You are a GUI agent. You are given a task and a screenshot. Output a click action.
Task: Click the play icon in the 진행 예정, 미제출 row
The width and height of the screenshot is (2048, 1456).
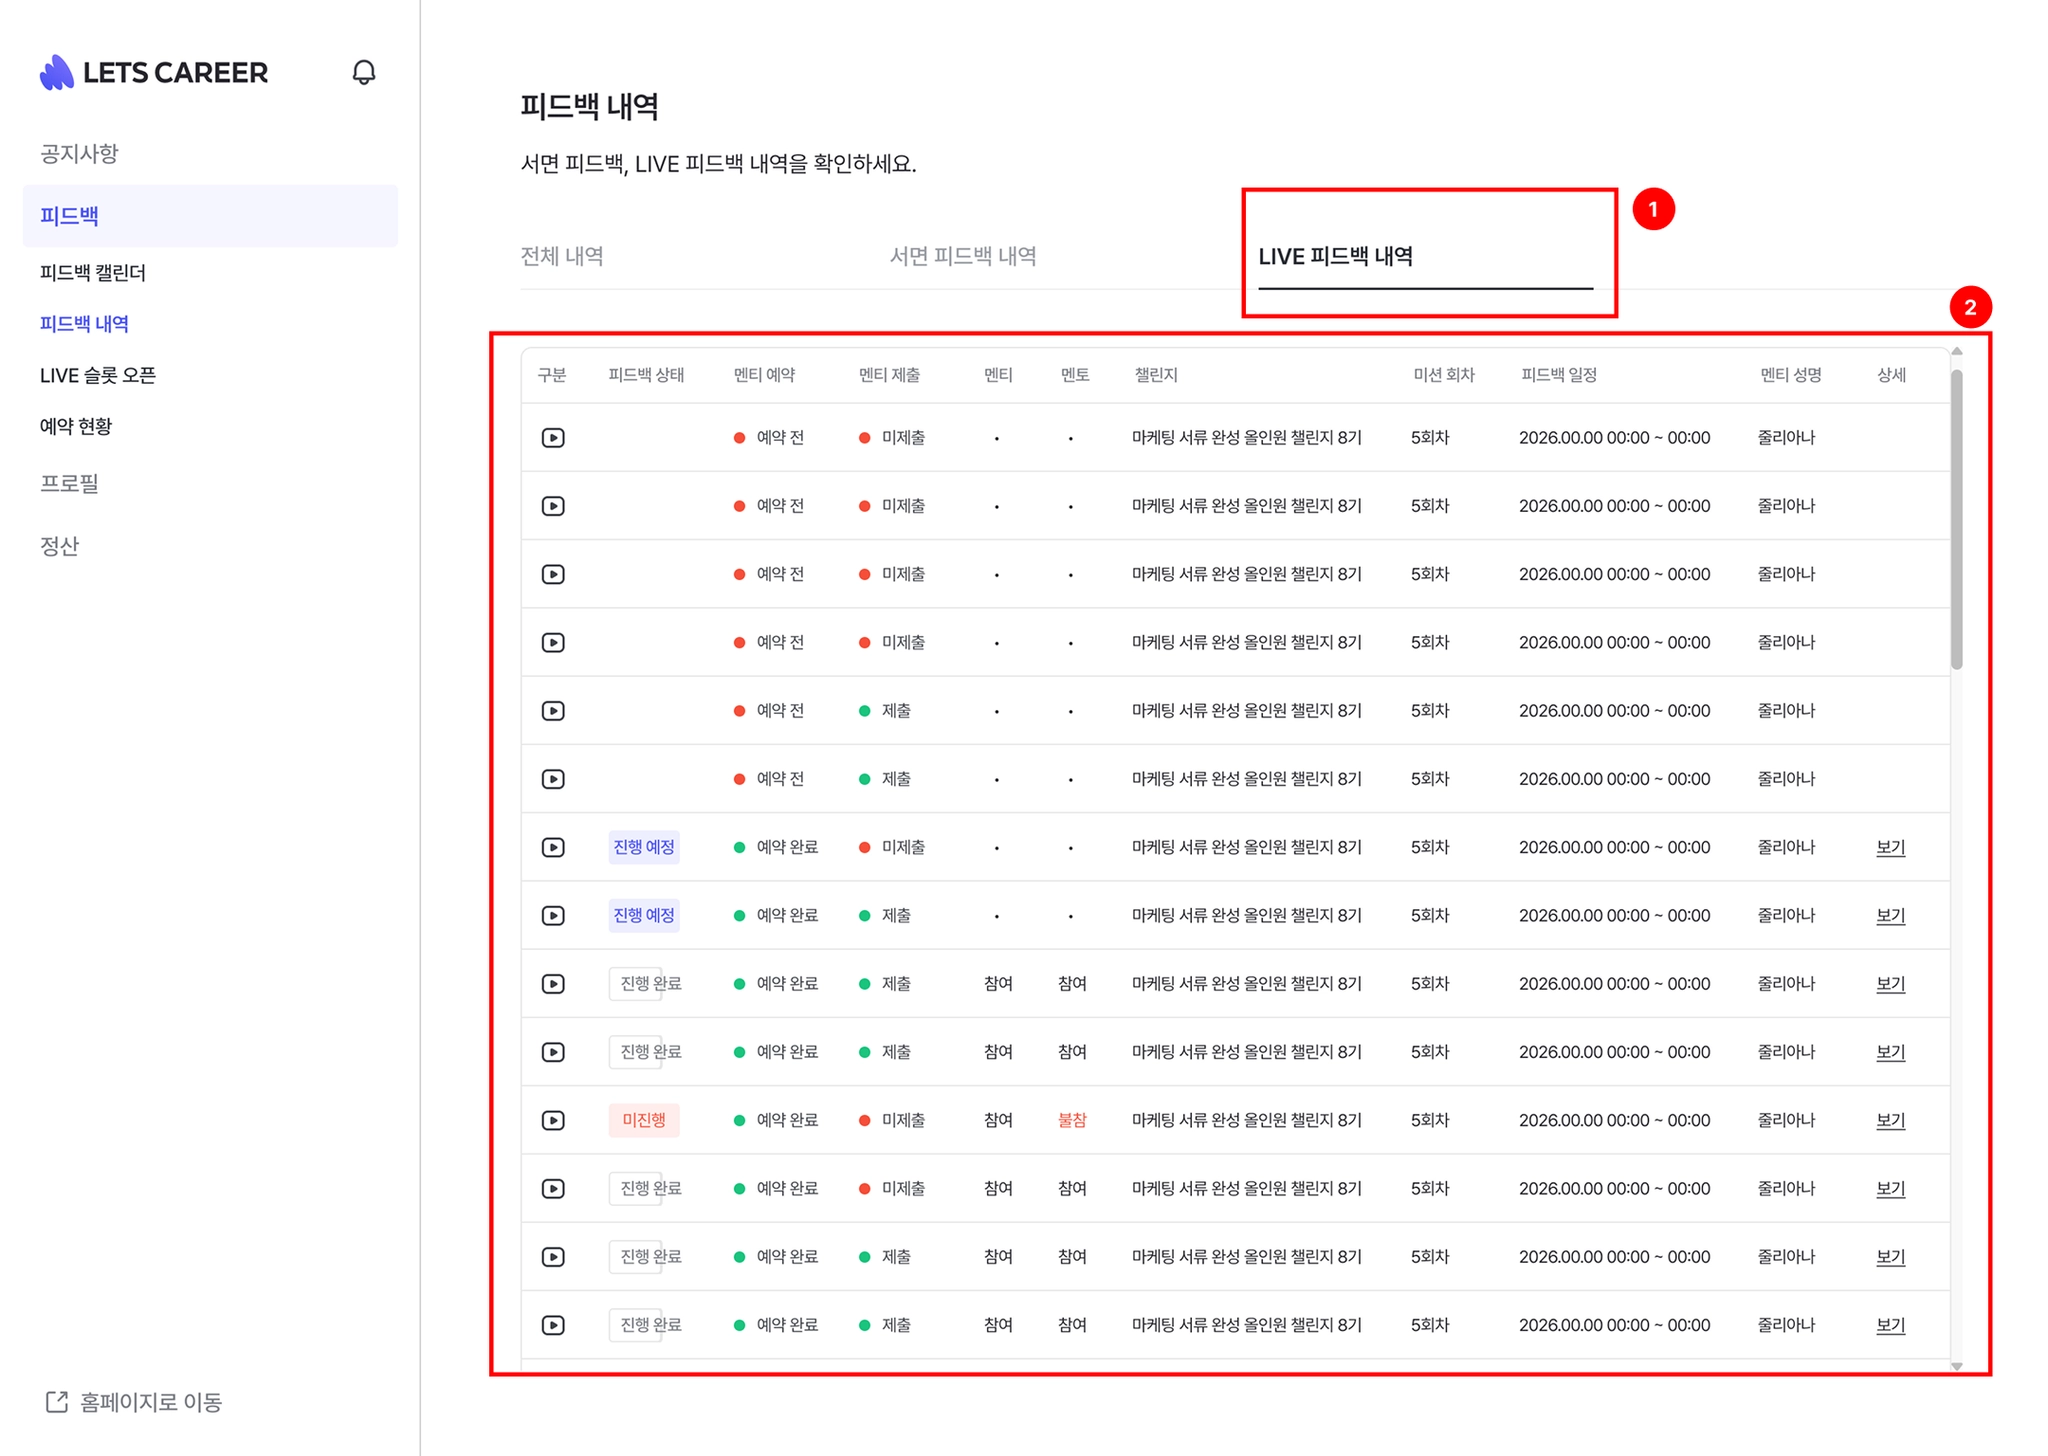click(x=553, y=847)
